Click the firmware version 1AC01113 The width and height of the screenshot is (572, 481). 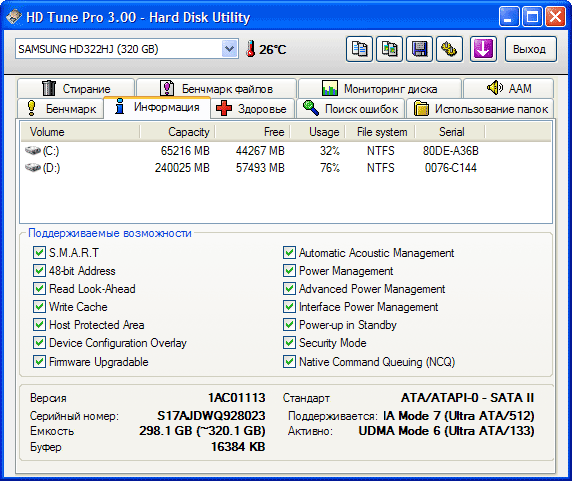[x=236, y=397]
